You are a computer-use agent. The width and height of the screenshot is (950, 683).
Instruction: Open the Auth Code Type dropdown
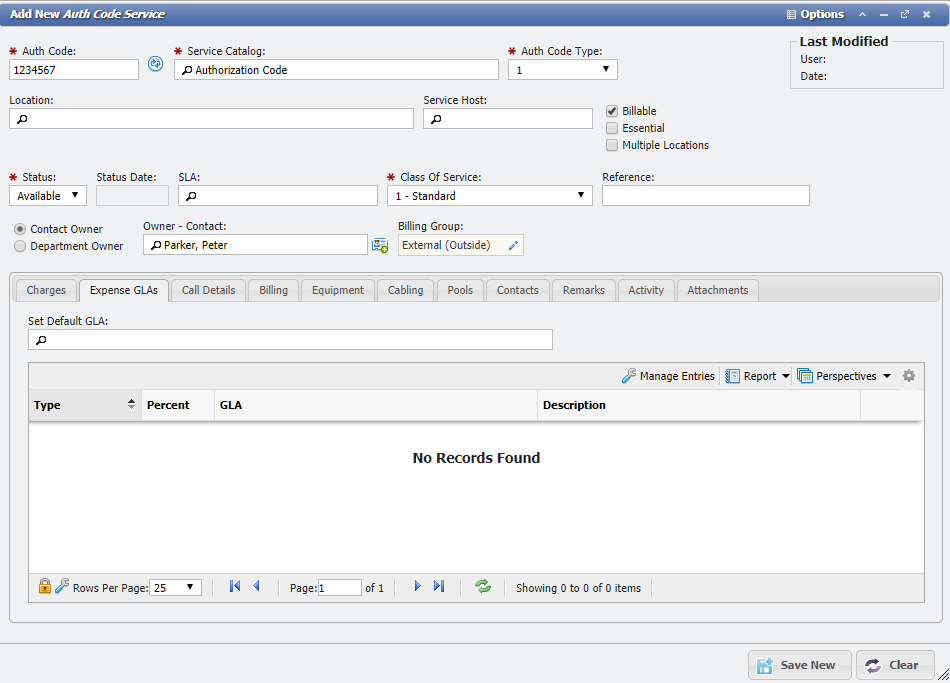click(562, 70)
